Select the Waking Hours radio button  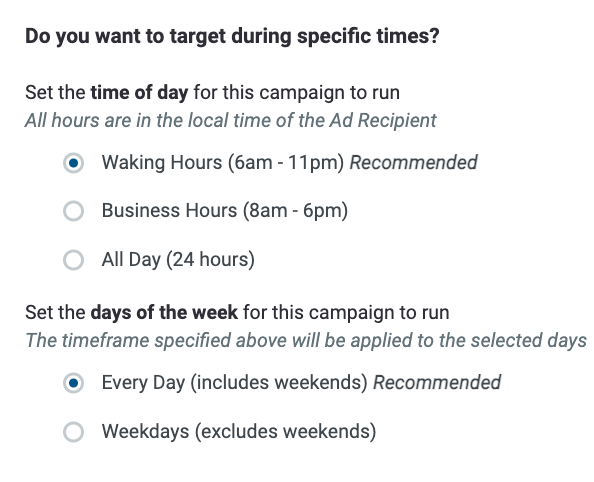tap(73, 163)
